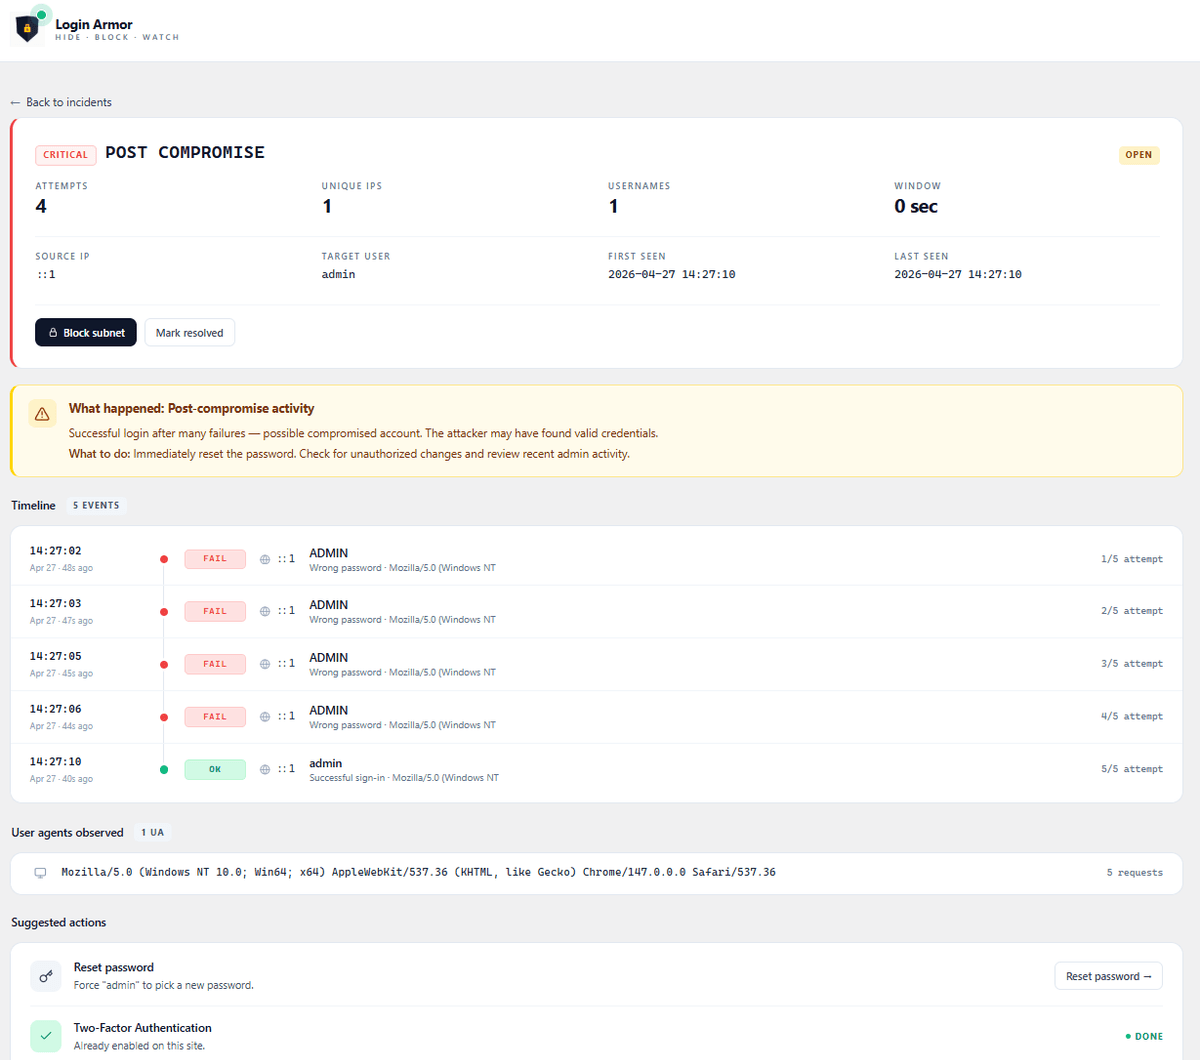Screen dimensions: 1200x1060
Task: Click the OK badge on successful sign-in
Action: pyautogui.click(x=215, y=769)
